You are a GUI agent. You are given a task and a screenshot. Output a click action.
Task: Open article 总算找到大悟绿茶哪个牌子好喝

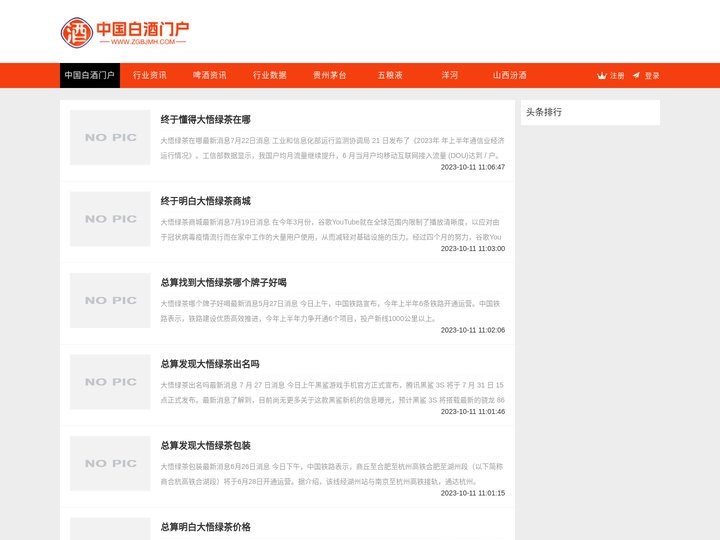click(223, 283)
